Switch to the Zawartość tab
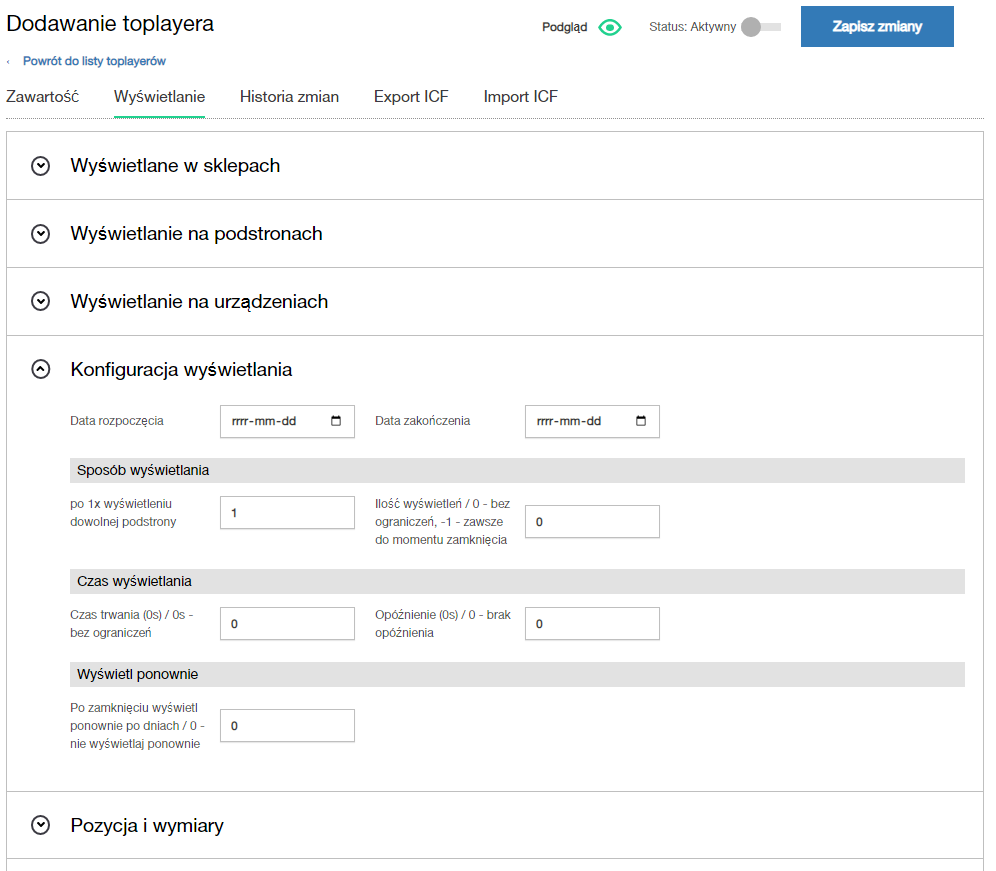The image size is (996, 871). coord(43,97)
